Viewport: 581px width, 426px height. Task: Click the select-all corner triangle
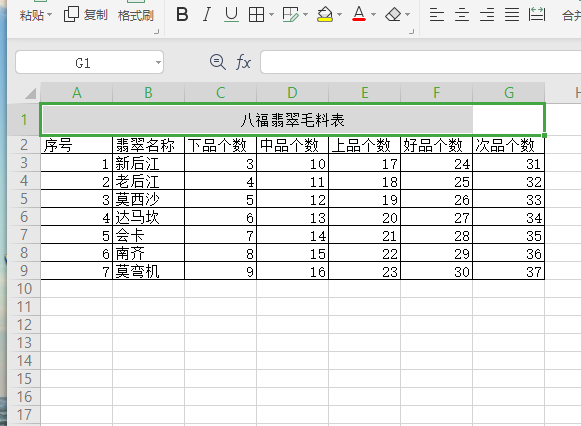(30, 94)
